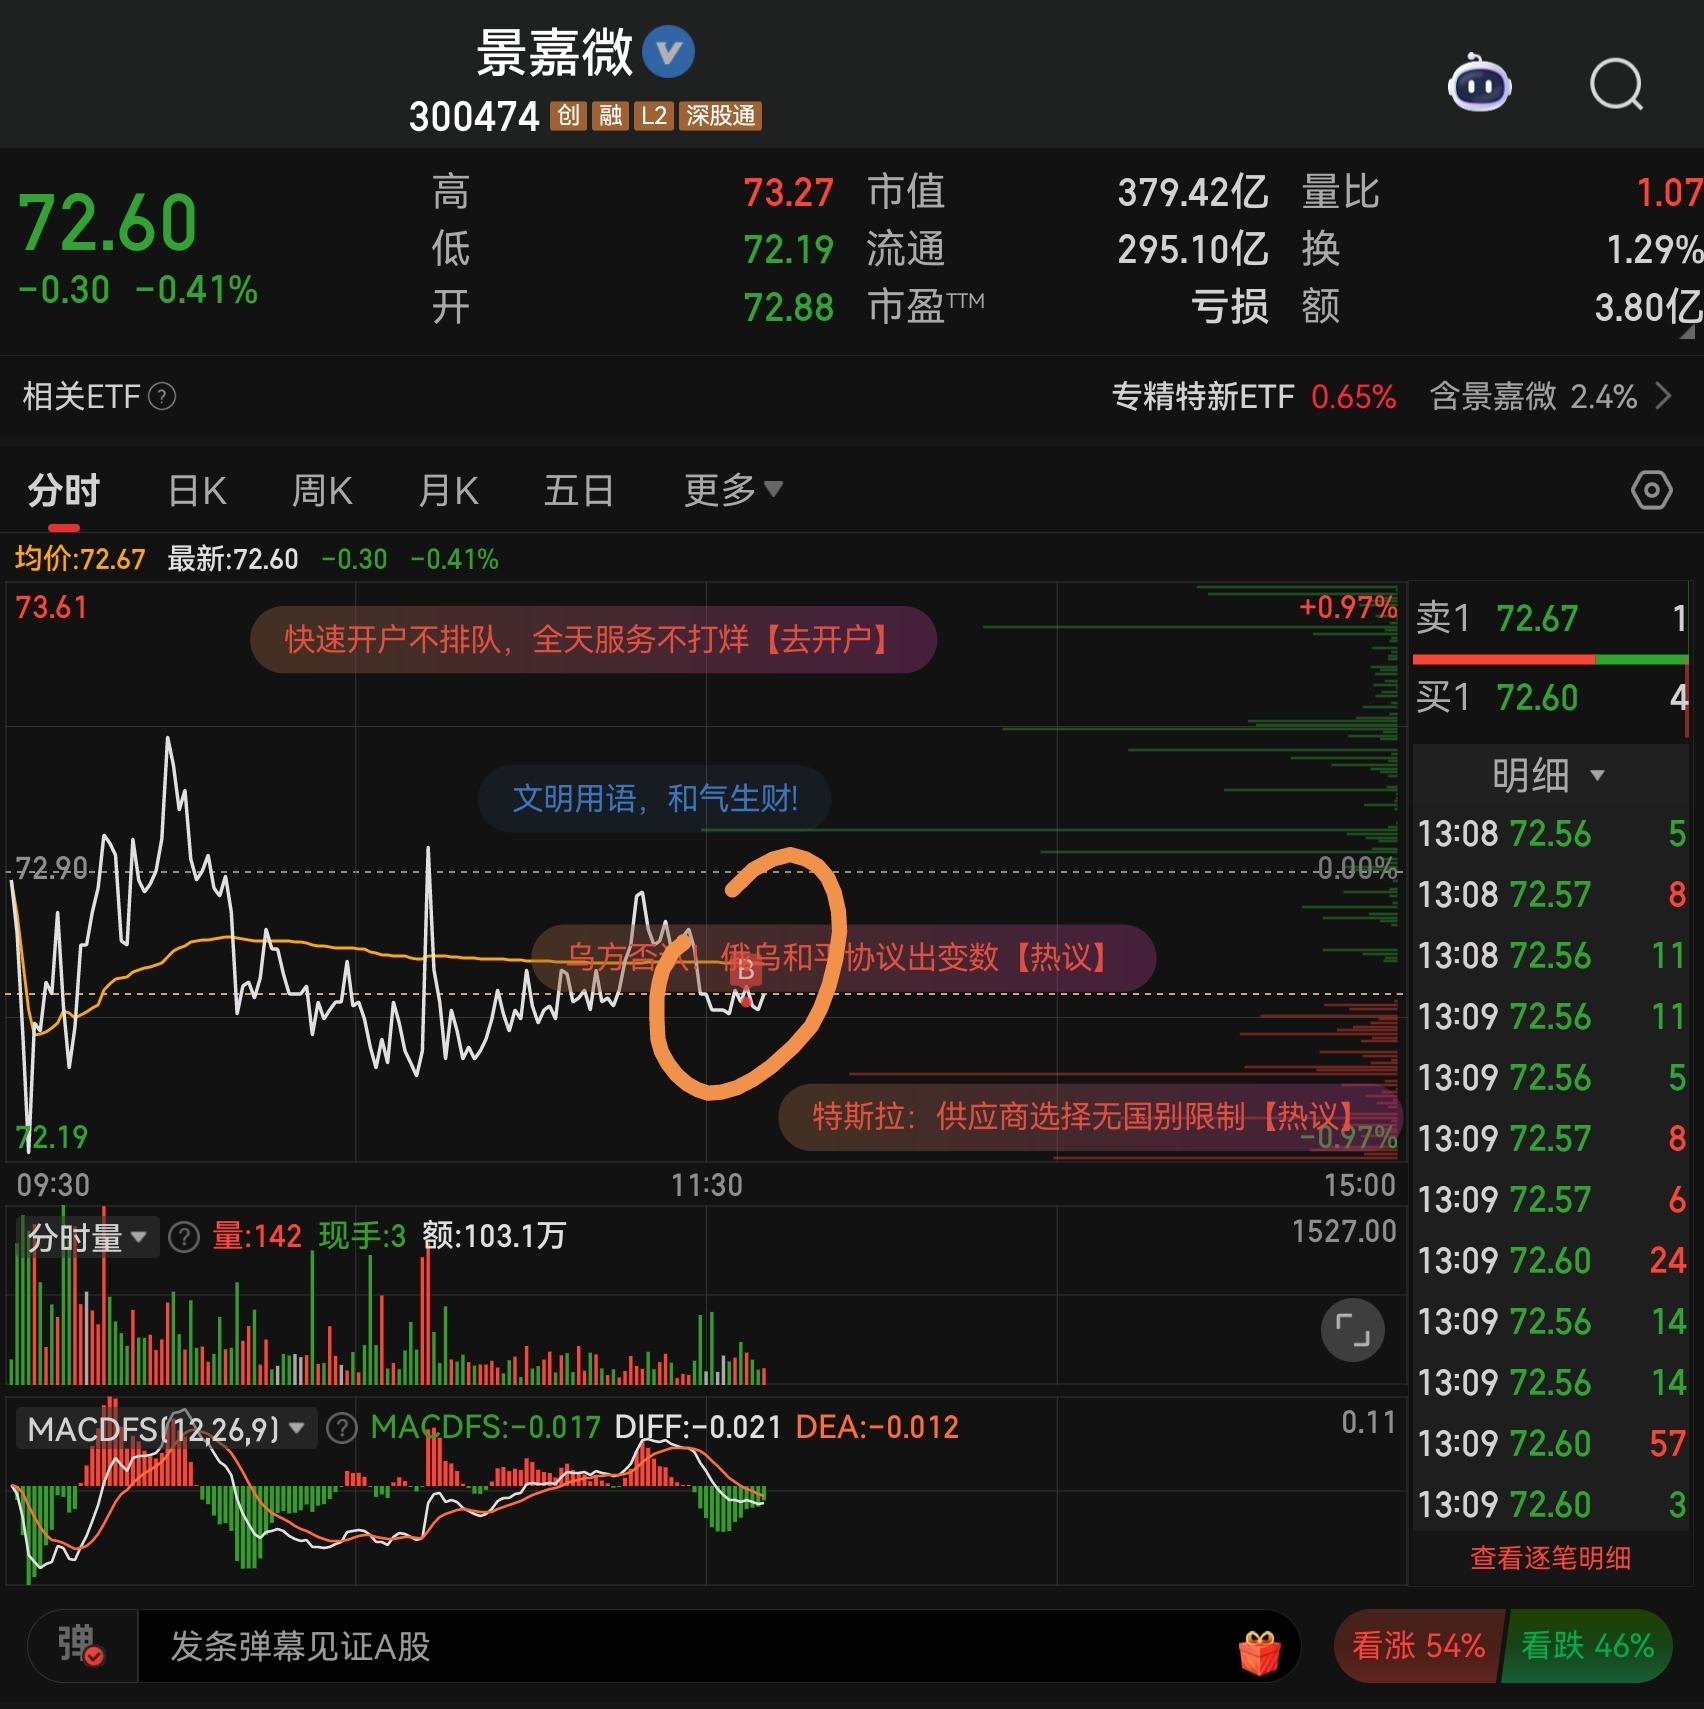Screen dimensions: 1704x1709
Task: Vote 看跌 46% bearish
Action: 1587,1645
